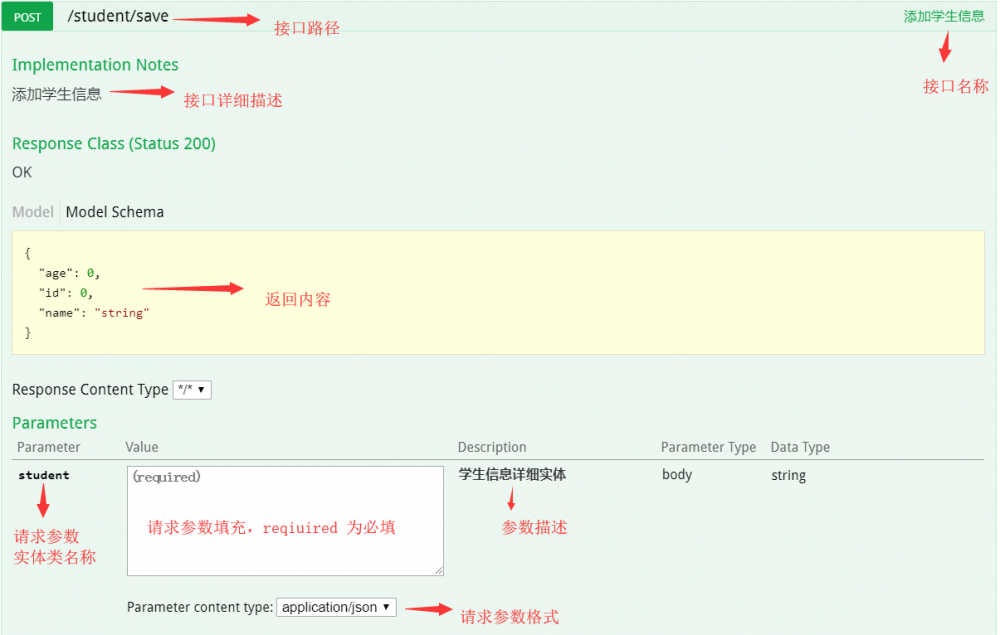Image resolution: width=1000 pixels, height=635 pixels.
Task: Open the Response Content Type dropdown
Action: click(191, 389)
